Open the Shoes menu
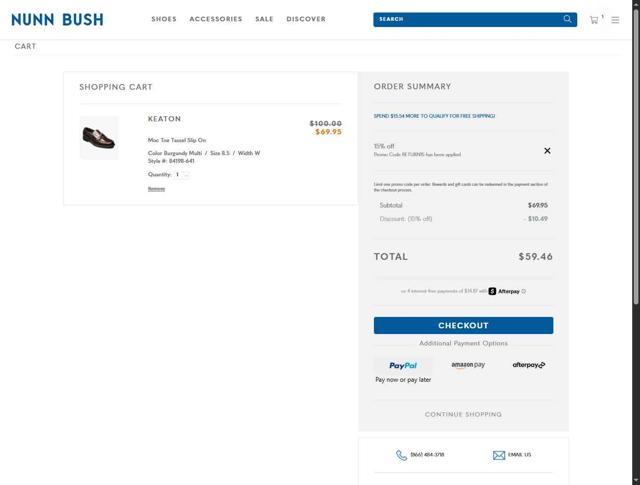The image size is (640, 485). [x=164, y=19]
